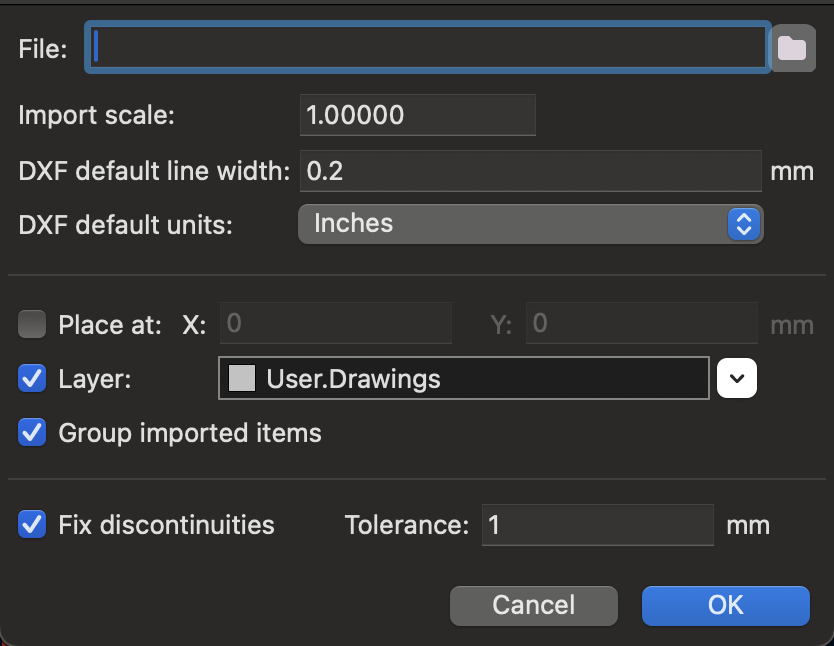Enable the Place at checkbox

point(33,324)
